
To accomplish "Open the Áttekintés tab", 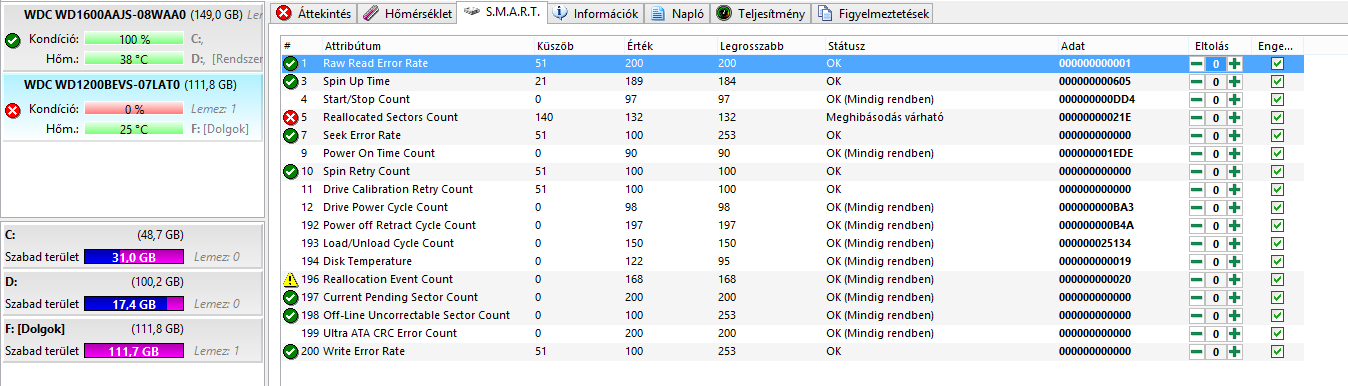I will (313, 13).
